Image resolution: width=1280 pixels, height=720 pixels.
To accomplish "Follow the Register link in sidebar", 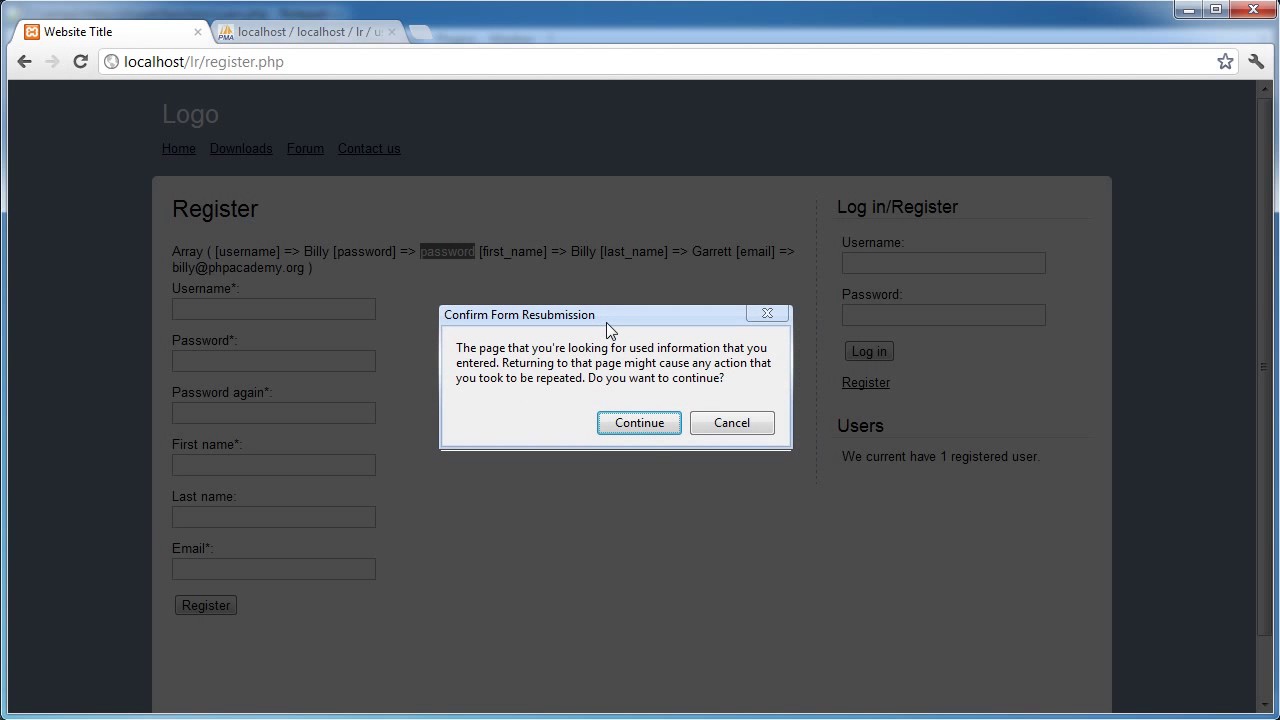I will coord(866,383).
